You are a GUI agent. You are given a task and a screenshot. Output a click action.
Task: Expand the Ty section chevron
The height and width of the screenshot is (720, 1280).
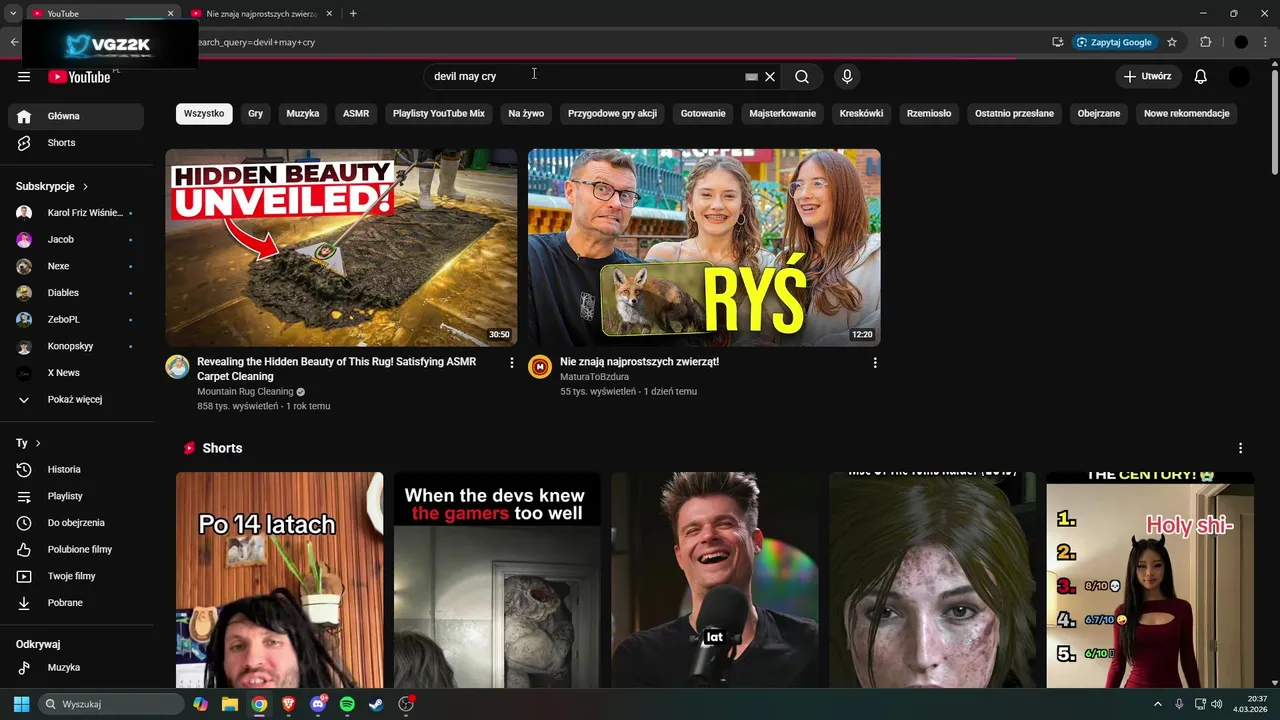[x=38, y=443]
